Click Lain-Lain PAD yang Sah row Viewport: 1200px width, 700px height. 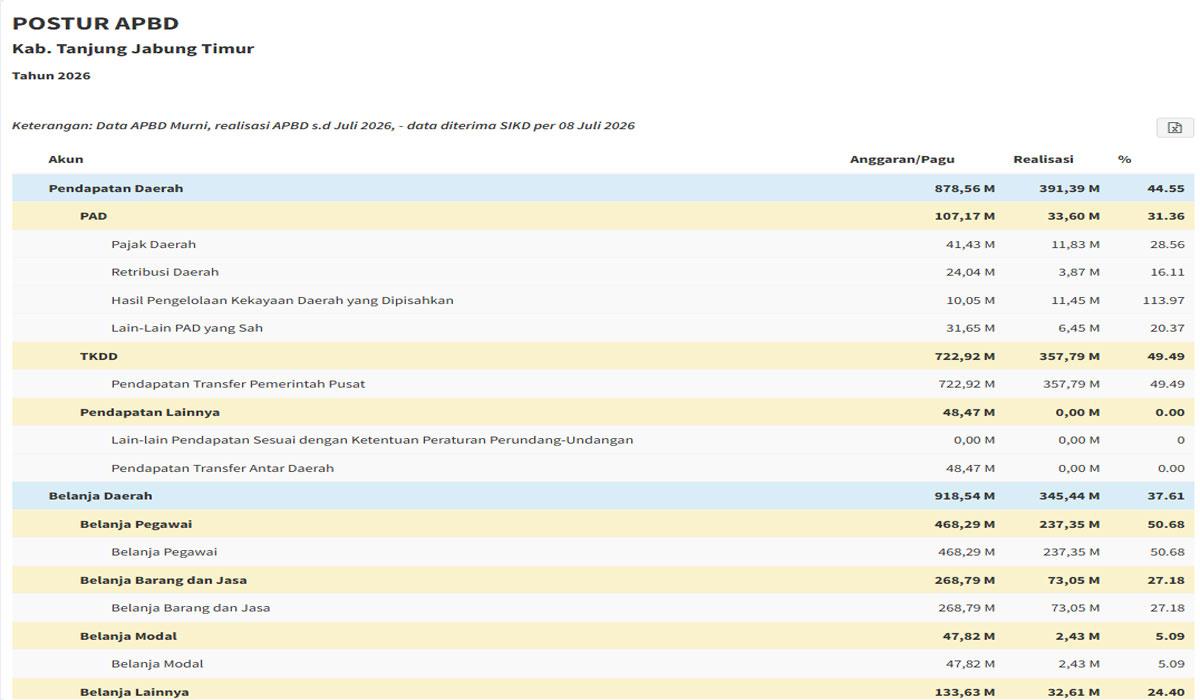pyautogui.click(x=604, y=328)
